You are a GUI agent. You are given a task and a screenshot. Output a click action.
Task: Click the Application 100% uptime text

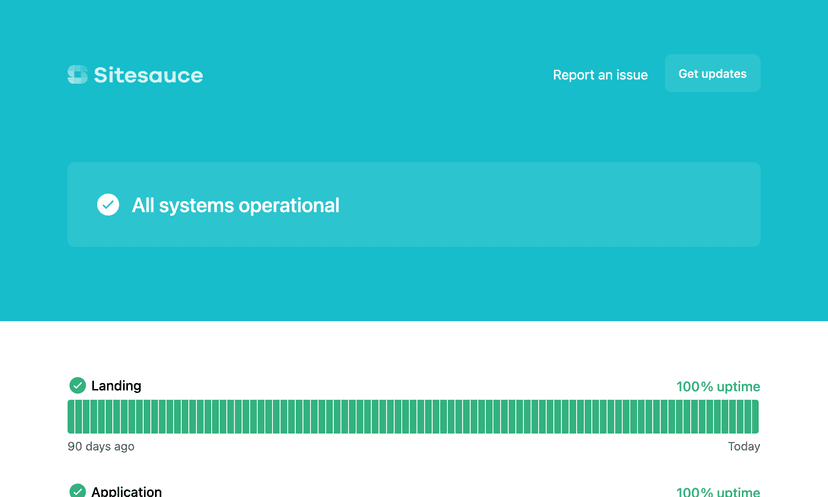click(x=718, y=492)
